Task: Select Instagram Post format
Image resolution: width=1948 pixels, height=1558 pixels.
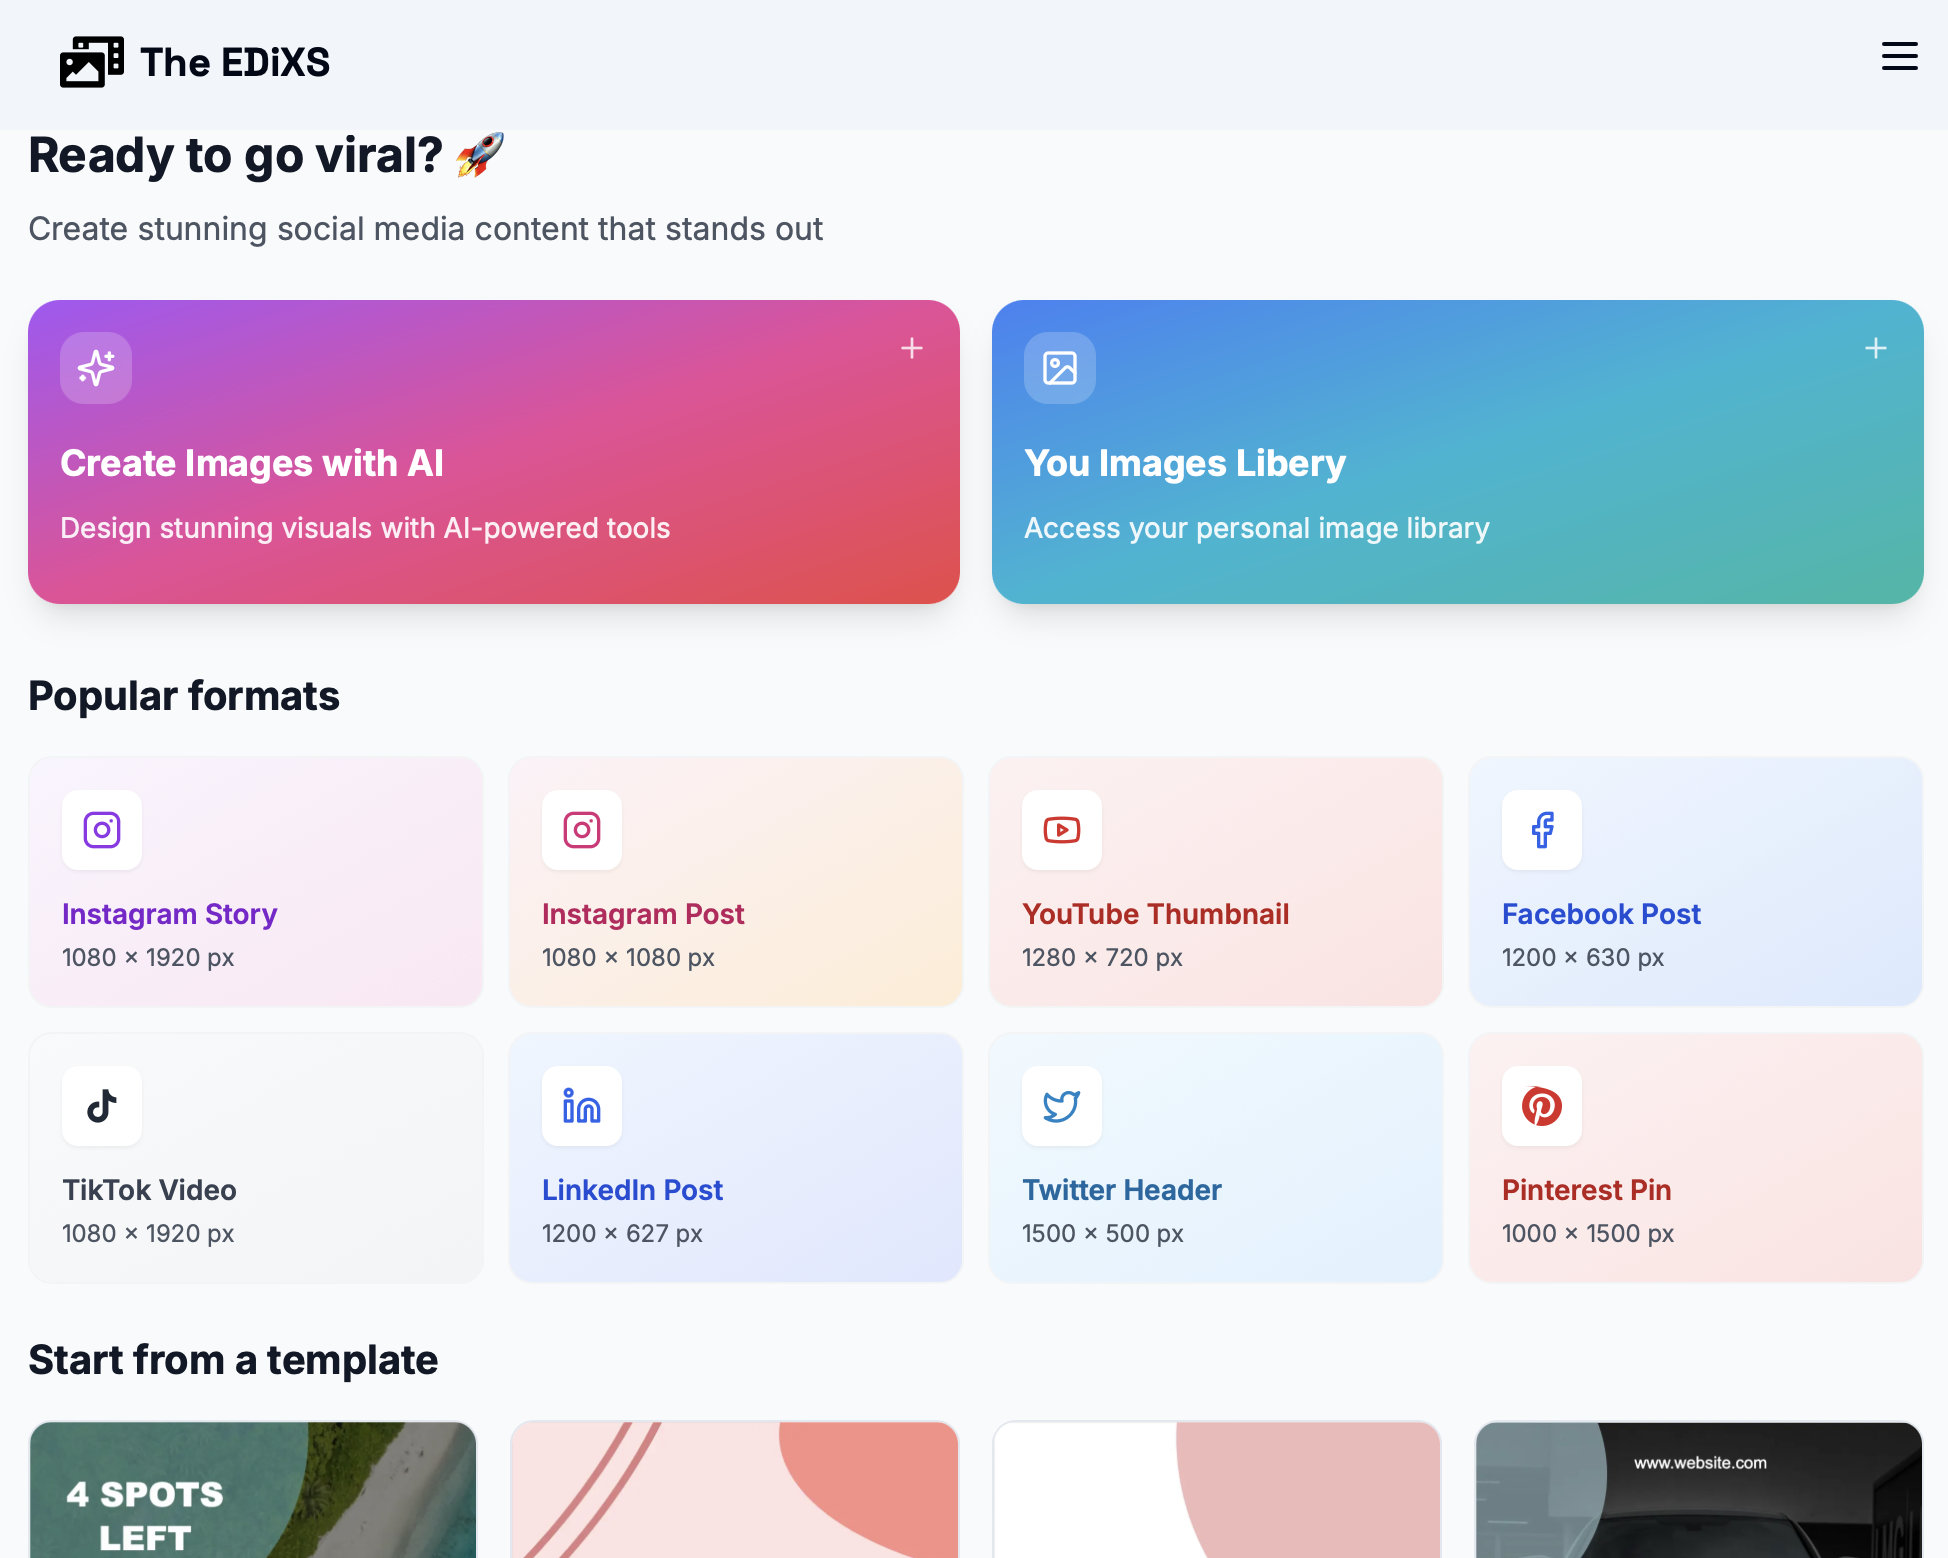Action: coord(736,881)
